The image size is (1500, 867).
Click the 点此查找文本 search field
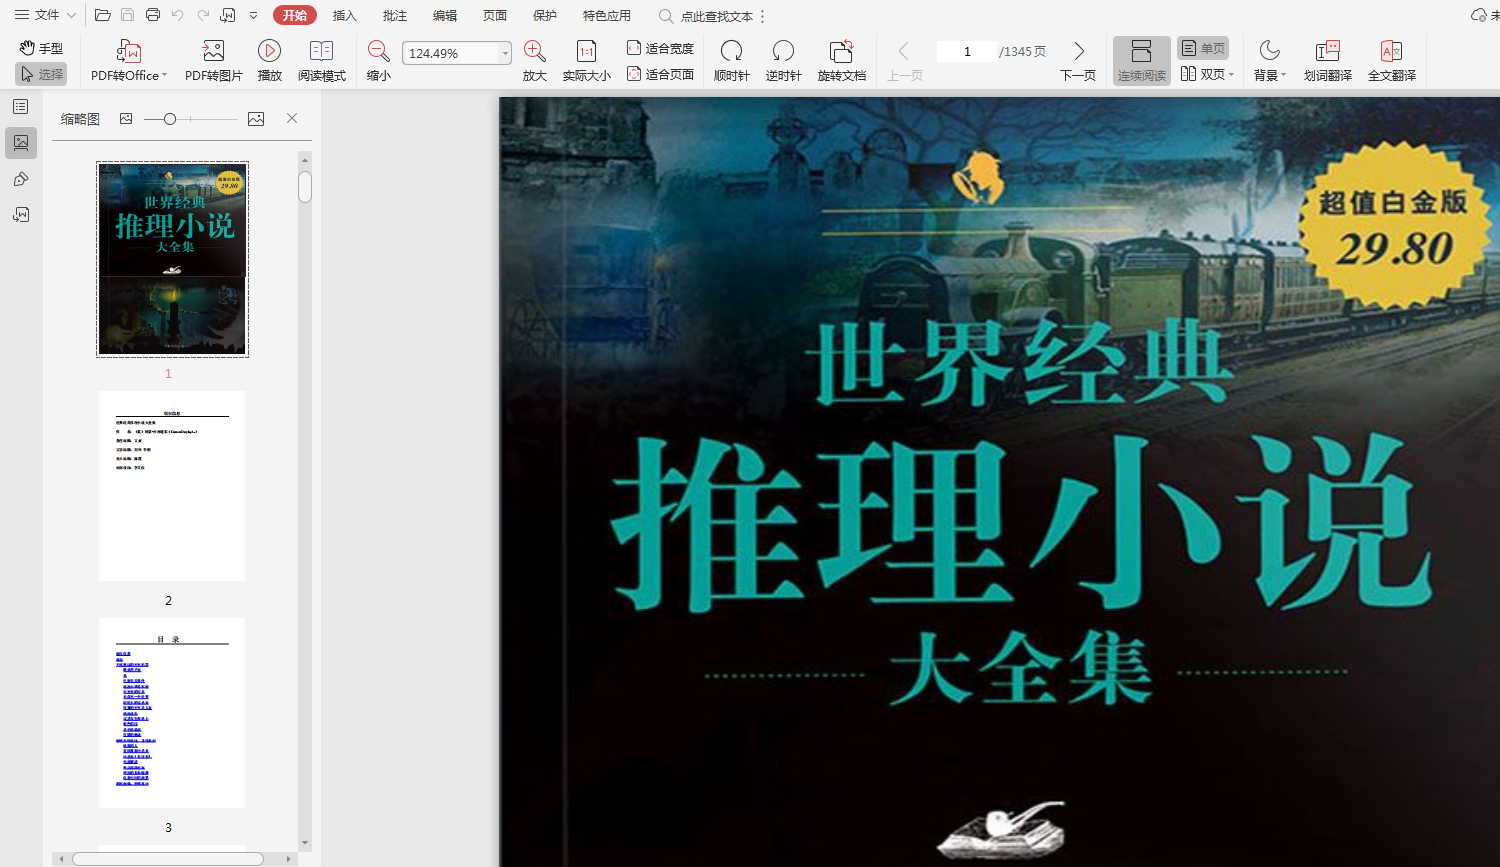tap(716, 16)
